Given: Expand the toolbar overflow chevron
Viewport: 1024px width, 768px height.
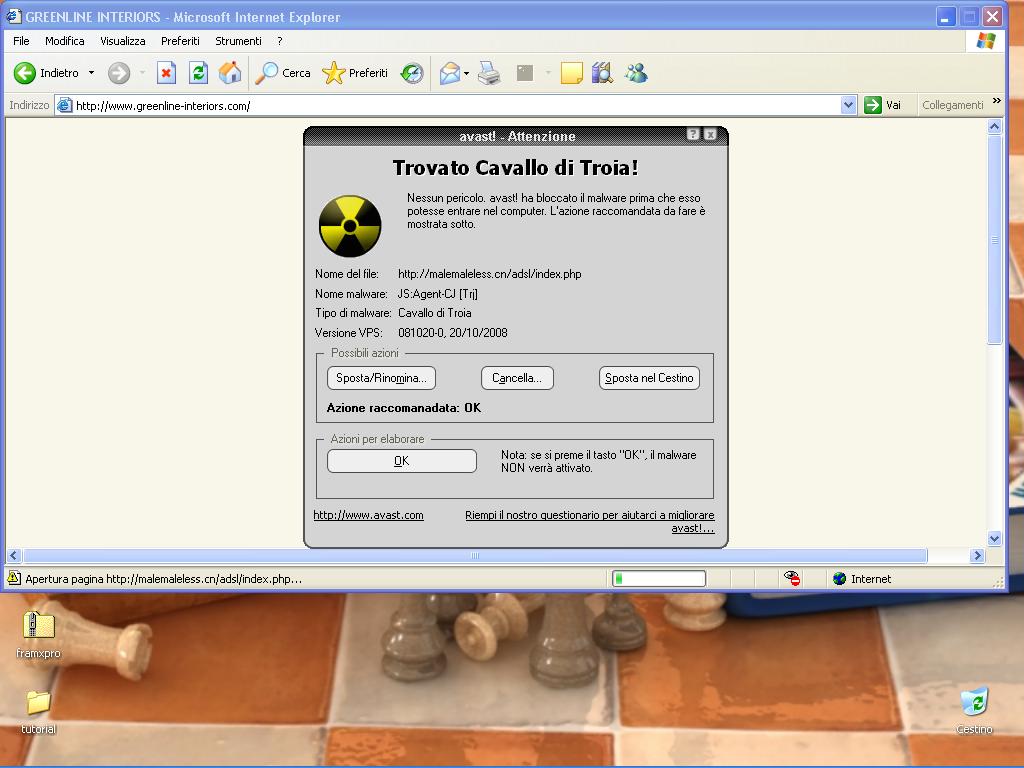Looking at the screenshot, I should (997, 101).
